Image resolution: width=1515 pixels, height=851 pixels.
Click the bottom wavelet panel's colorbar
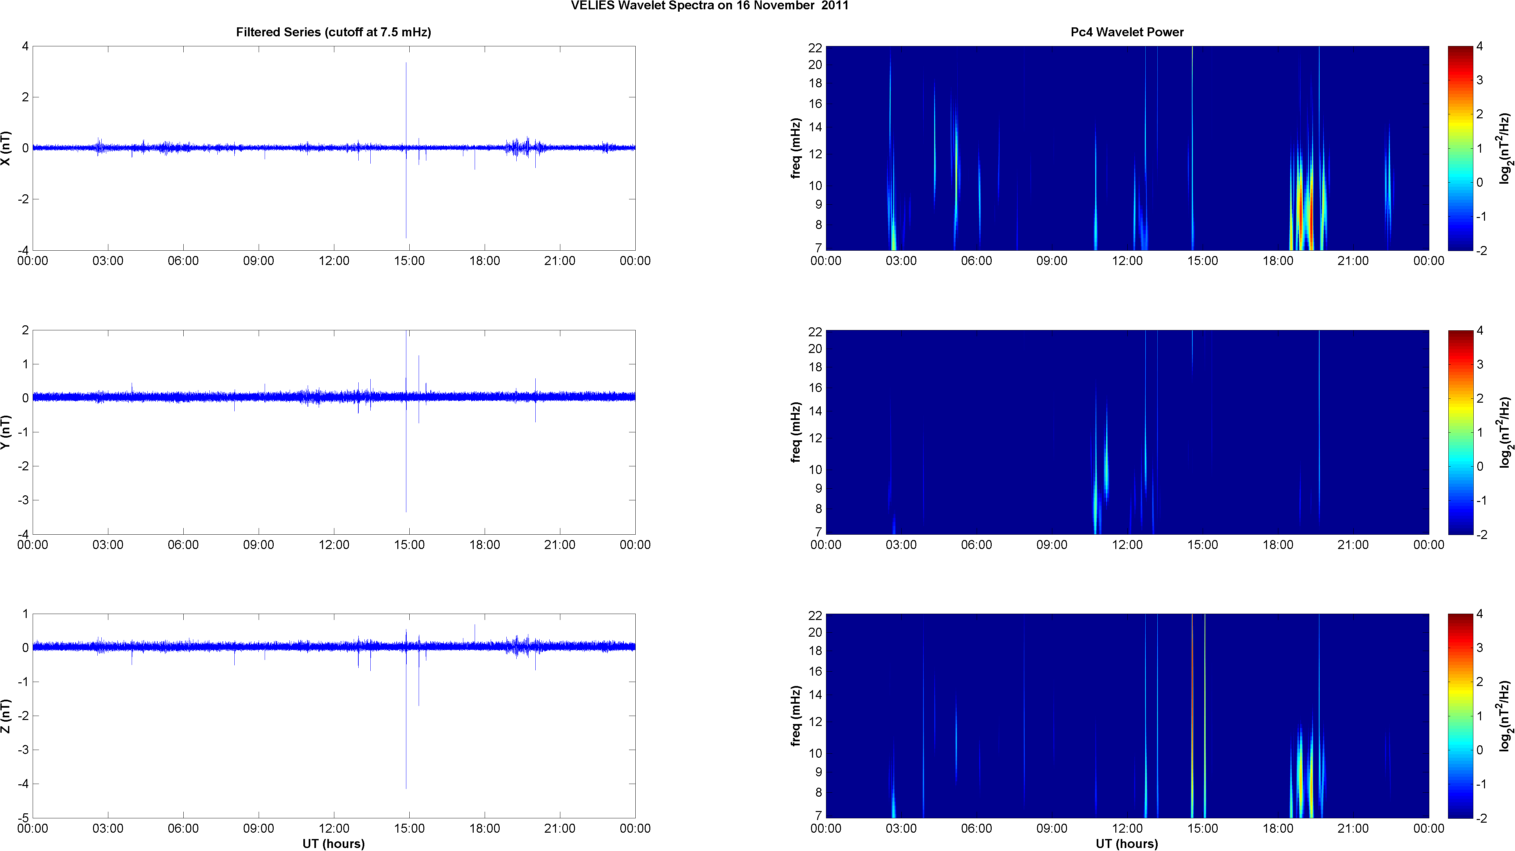pyautogui.click(x=1460, y=716)
